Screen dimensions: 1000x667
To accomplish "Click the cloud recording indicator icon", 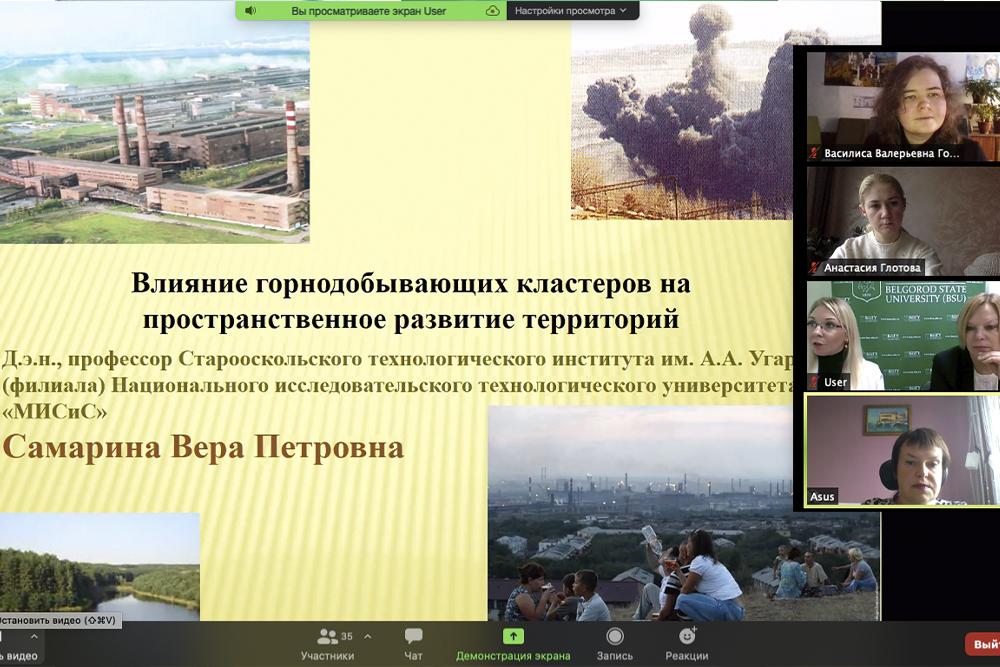I will click(x=492, y=10).
